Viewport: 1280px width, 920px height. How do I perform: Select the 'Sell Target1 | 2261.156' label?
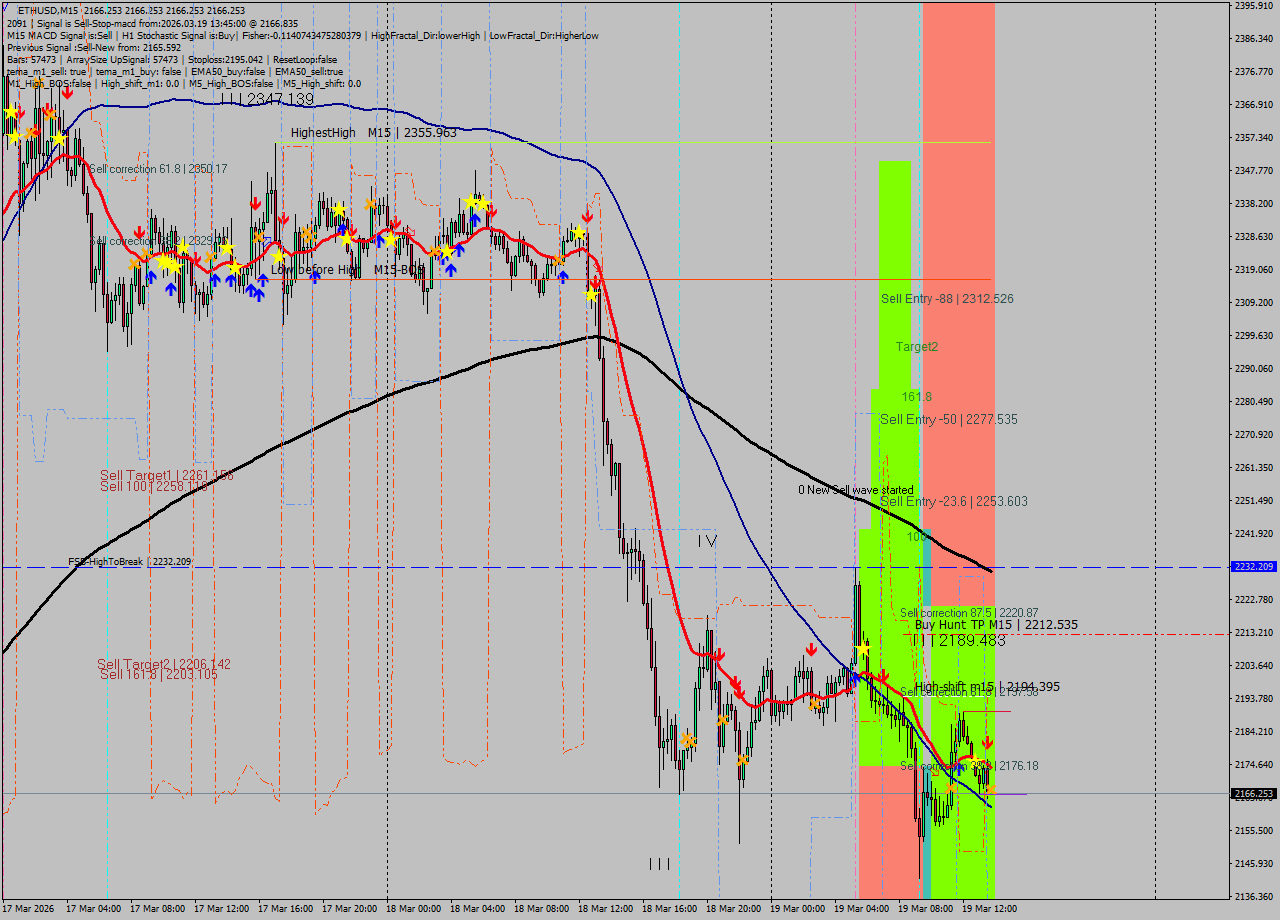point(166,475)
